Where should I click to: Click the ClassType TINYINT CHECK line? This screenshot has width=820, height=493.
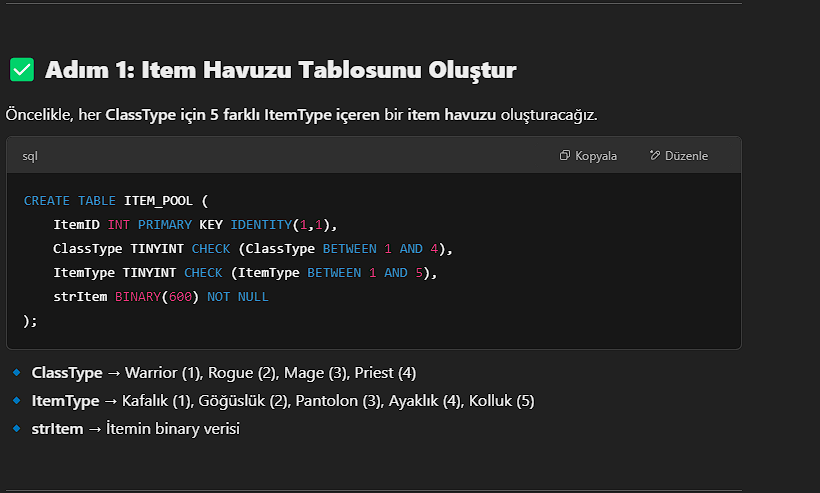(253, 249)
